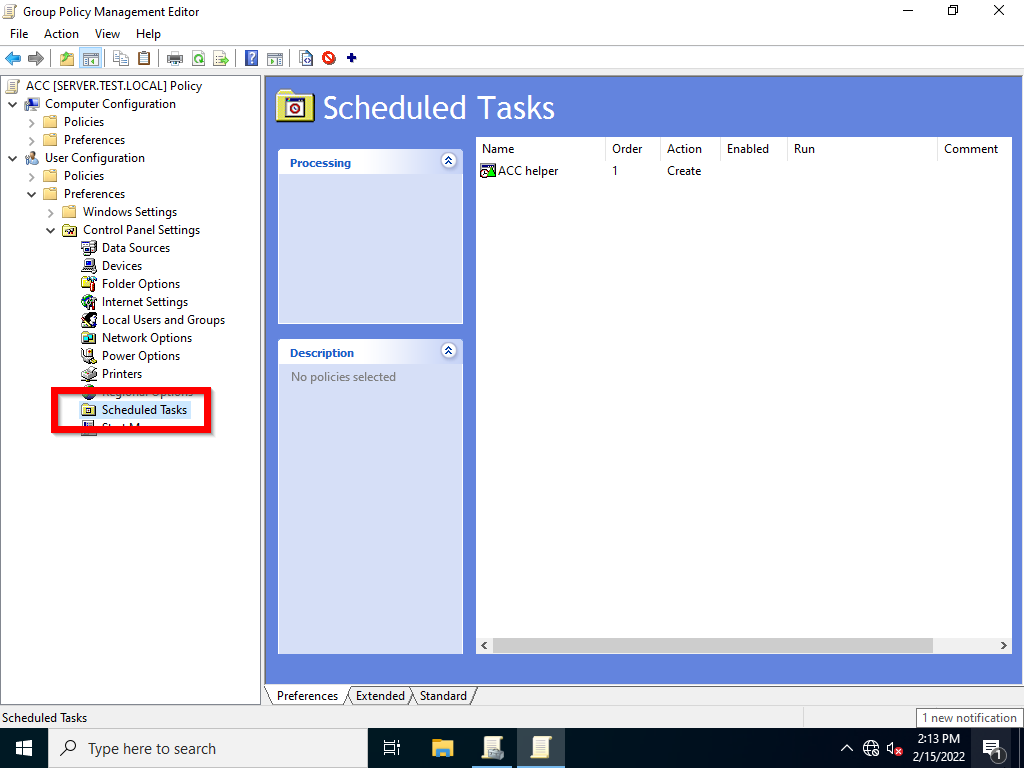
Task: Click the Print toolbar icon
Action: pyautogui.click(x=175, y=58)
